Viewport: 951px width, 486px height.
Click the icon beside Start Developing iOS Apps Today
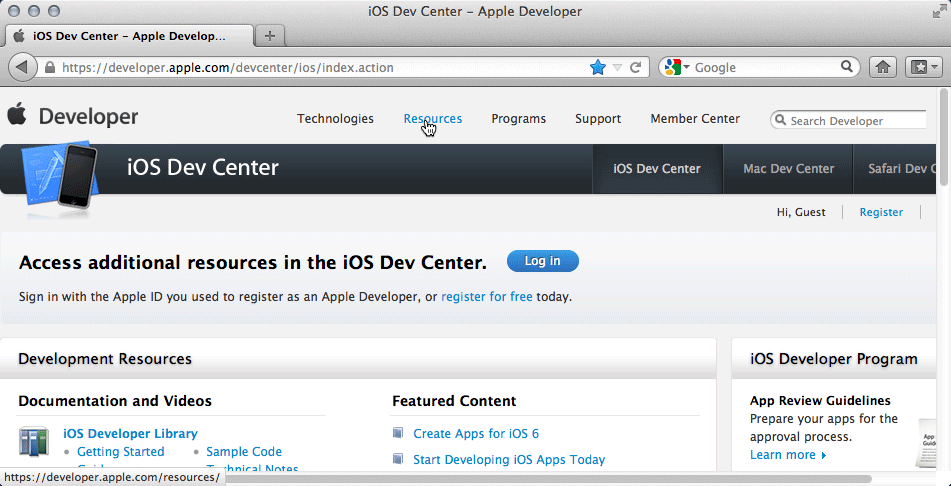(398, 459)
